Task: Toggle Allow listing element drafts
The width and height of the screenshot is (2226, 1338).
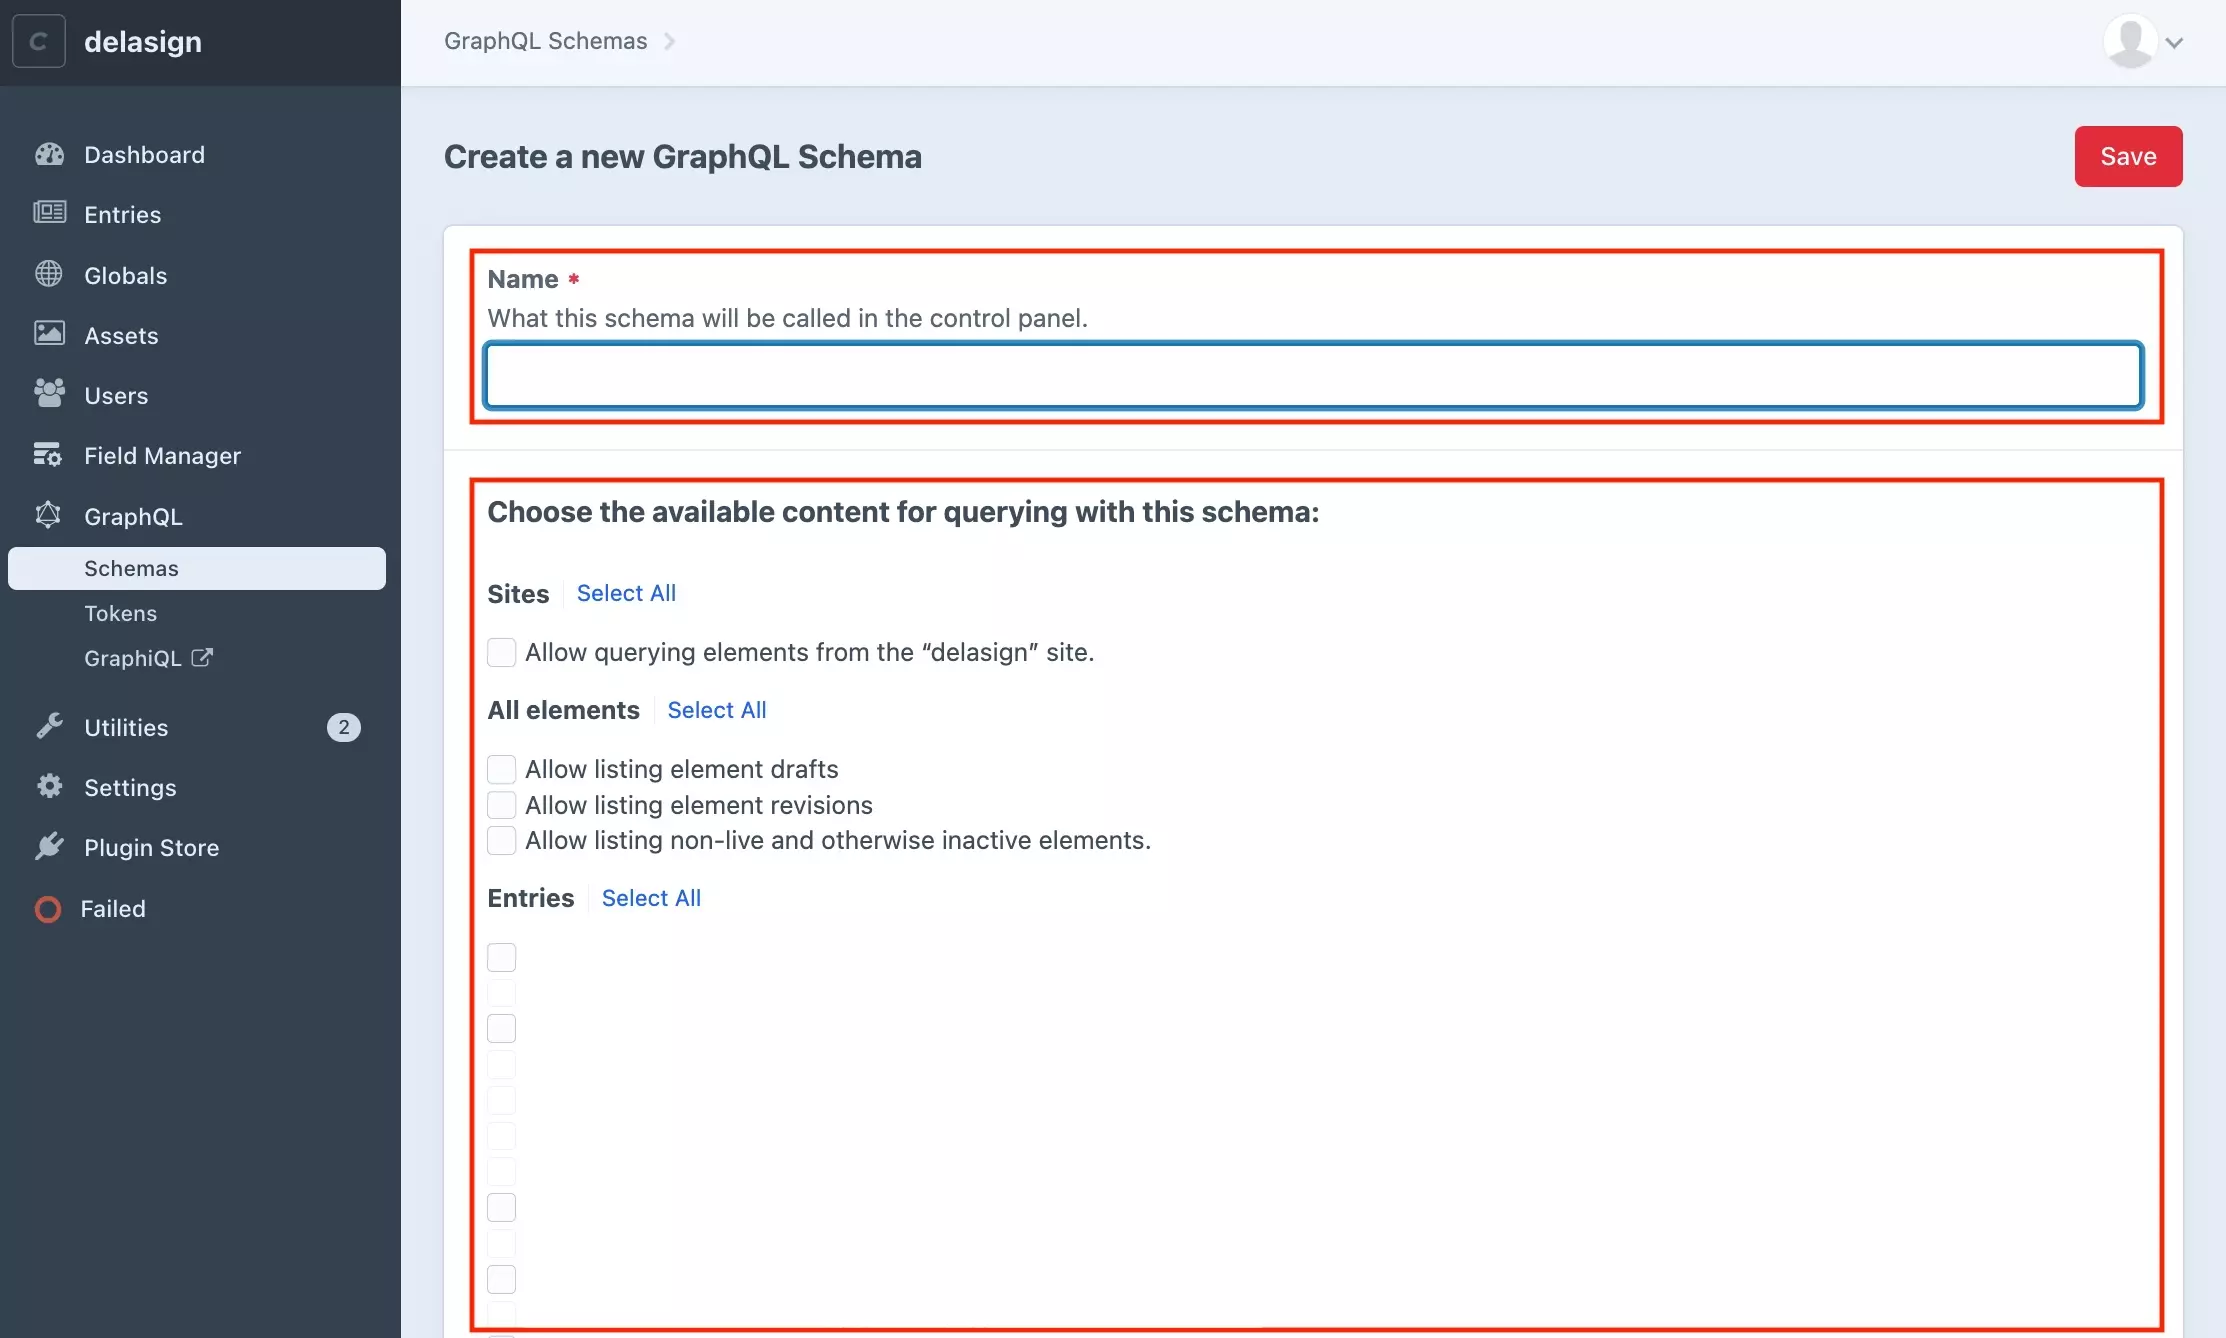Action: point(501,769)
